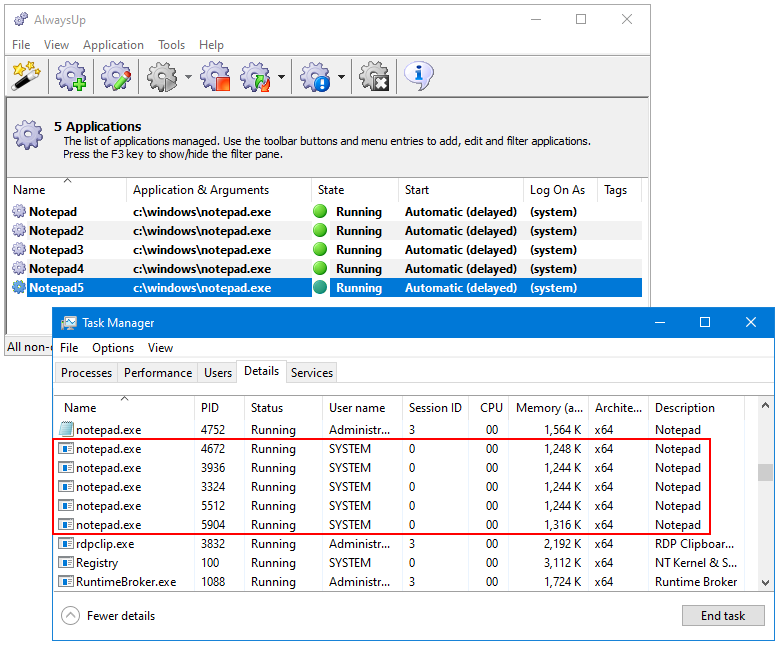
Task: Open dropdown arrow beside Start Application icon
Action: coord(188,77)
